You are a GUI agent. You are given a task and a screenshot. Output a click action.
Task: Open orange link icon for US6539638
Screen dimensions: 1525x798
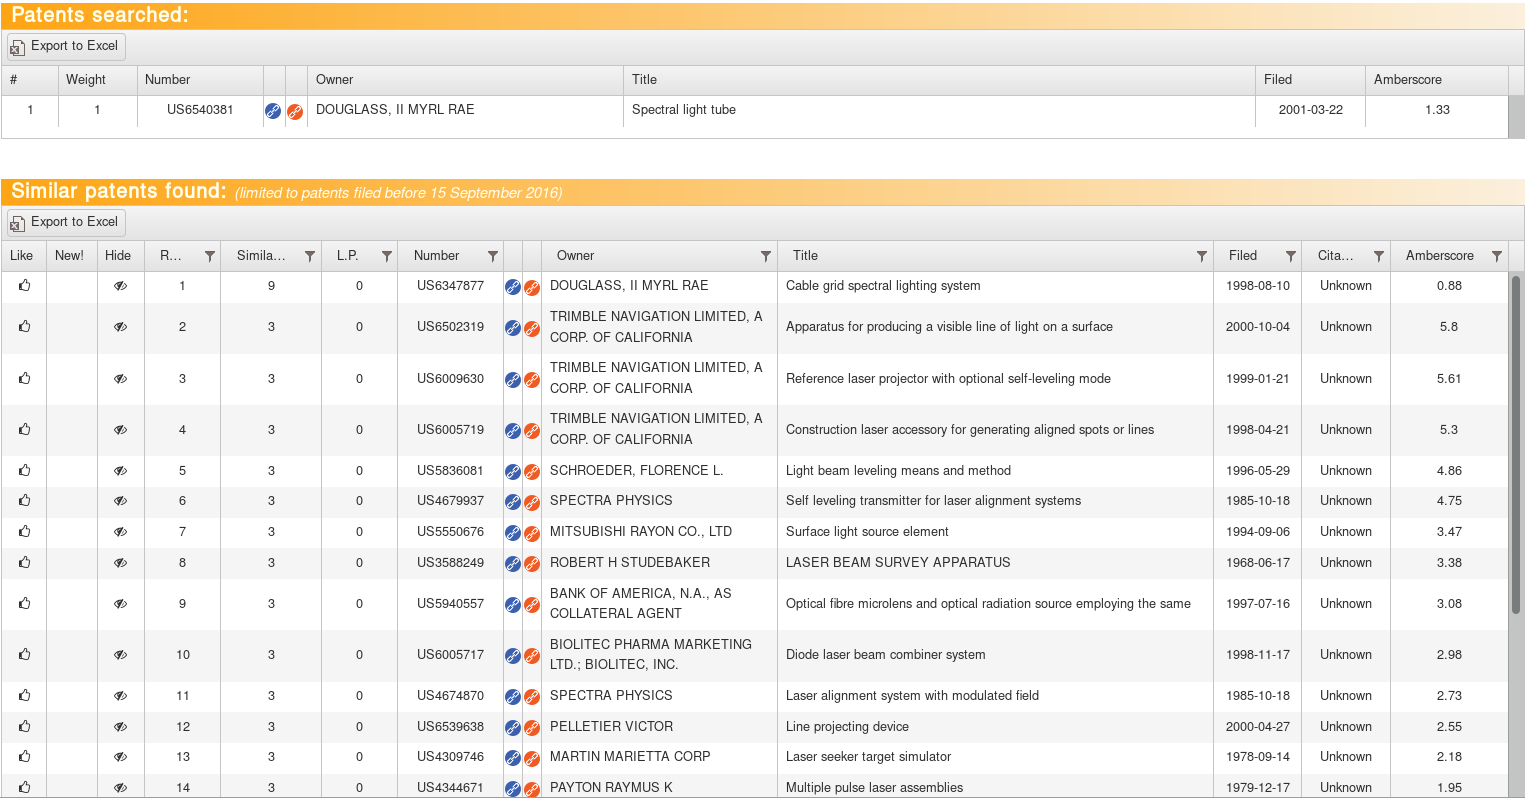coord(532,728)
